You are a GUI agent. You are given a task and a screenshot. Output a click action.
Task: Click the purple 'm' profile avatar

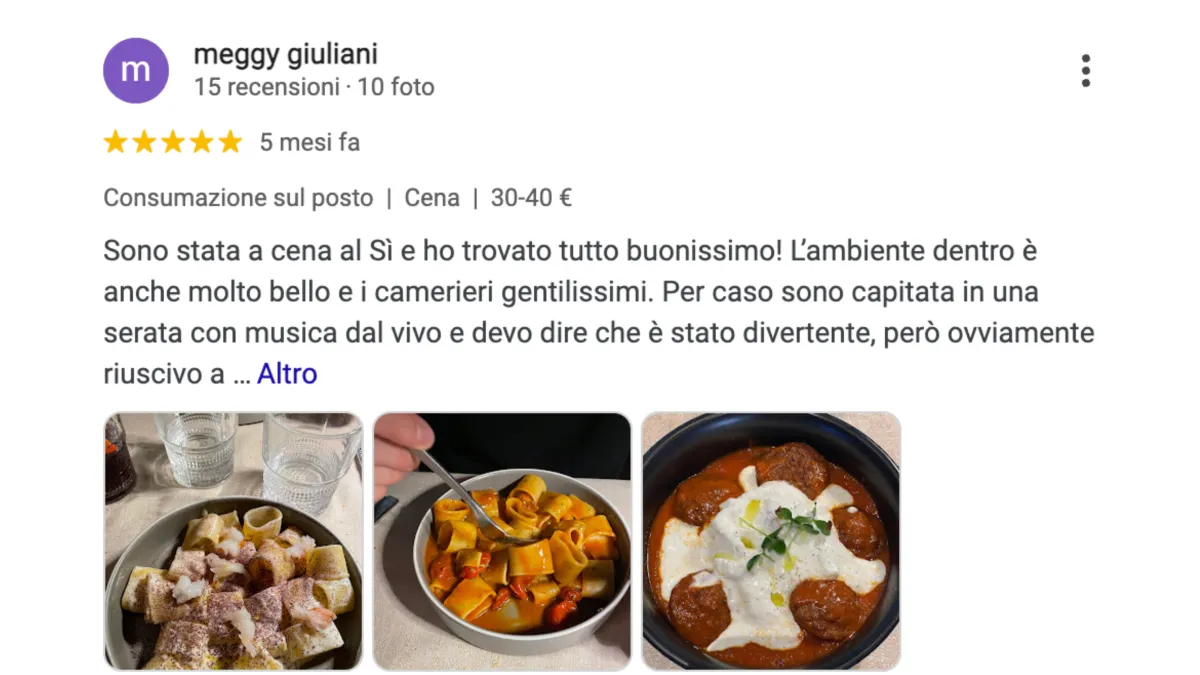(136, 71)
